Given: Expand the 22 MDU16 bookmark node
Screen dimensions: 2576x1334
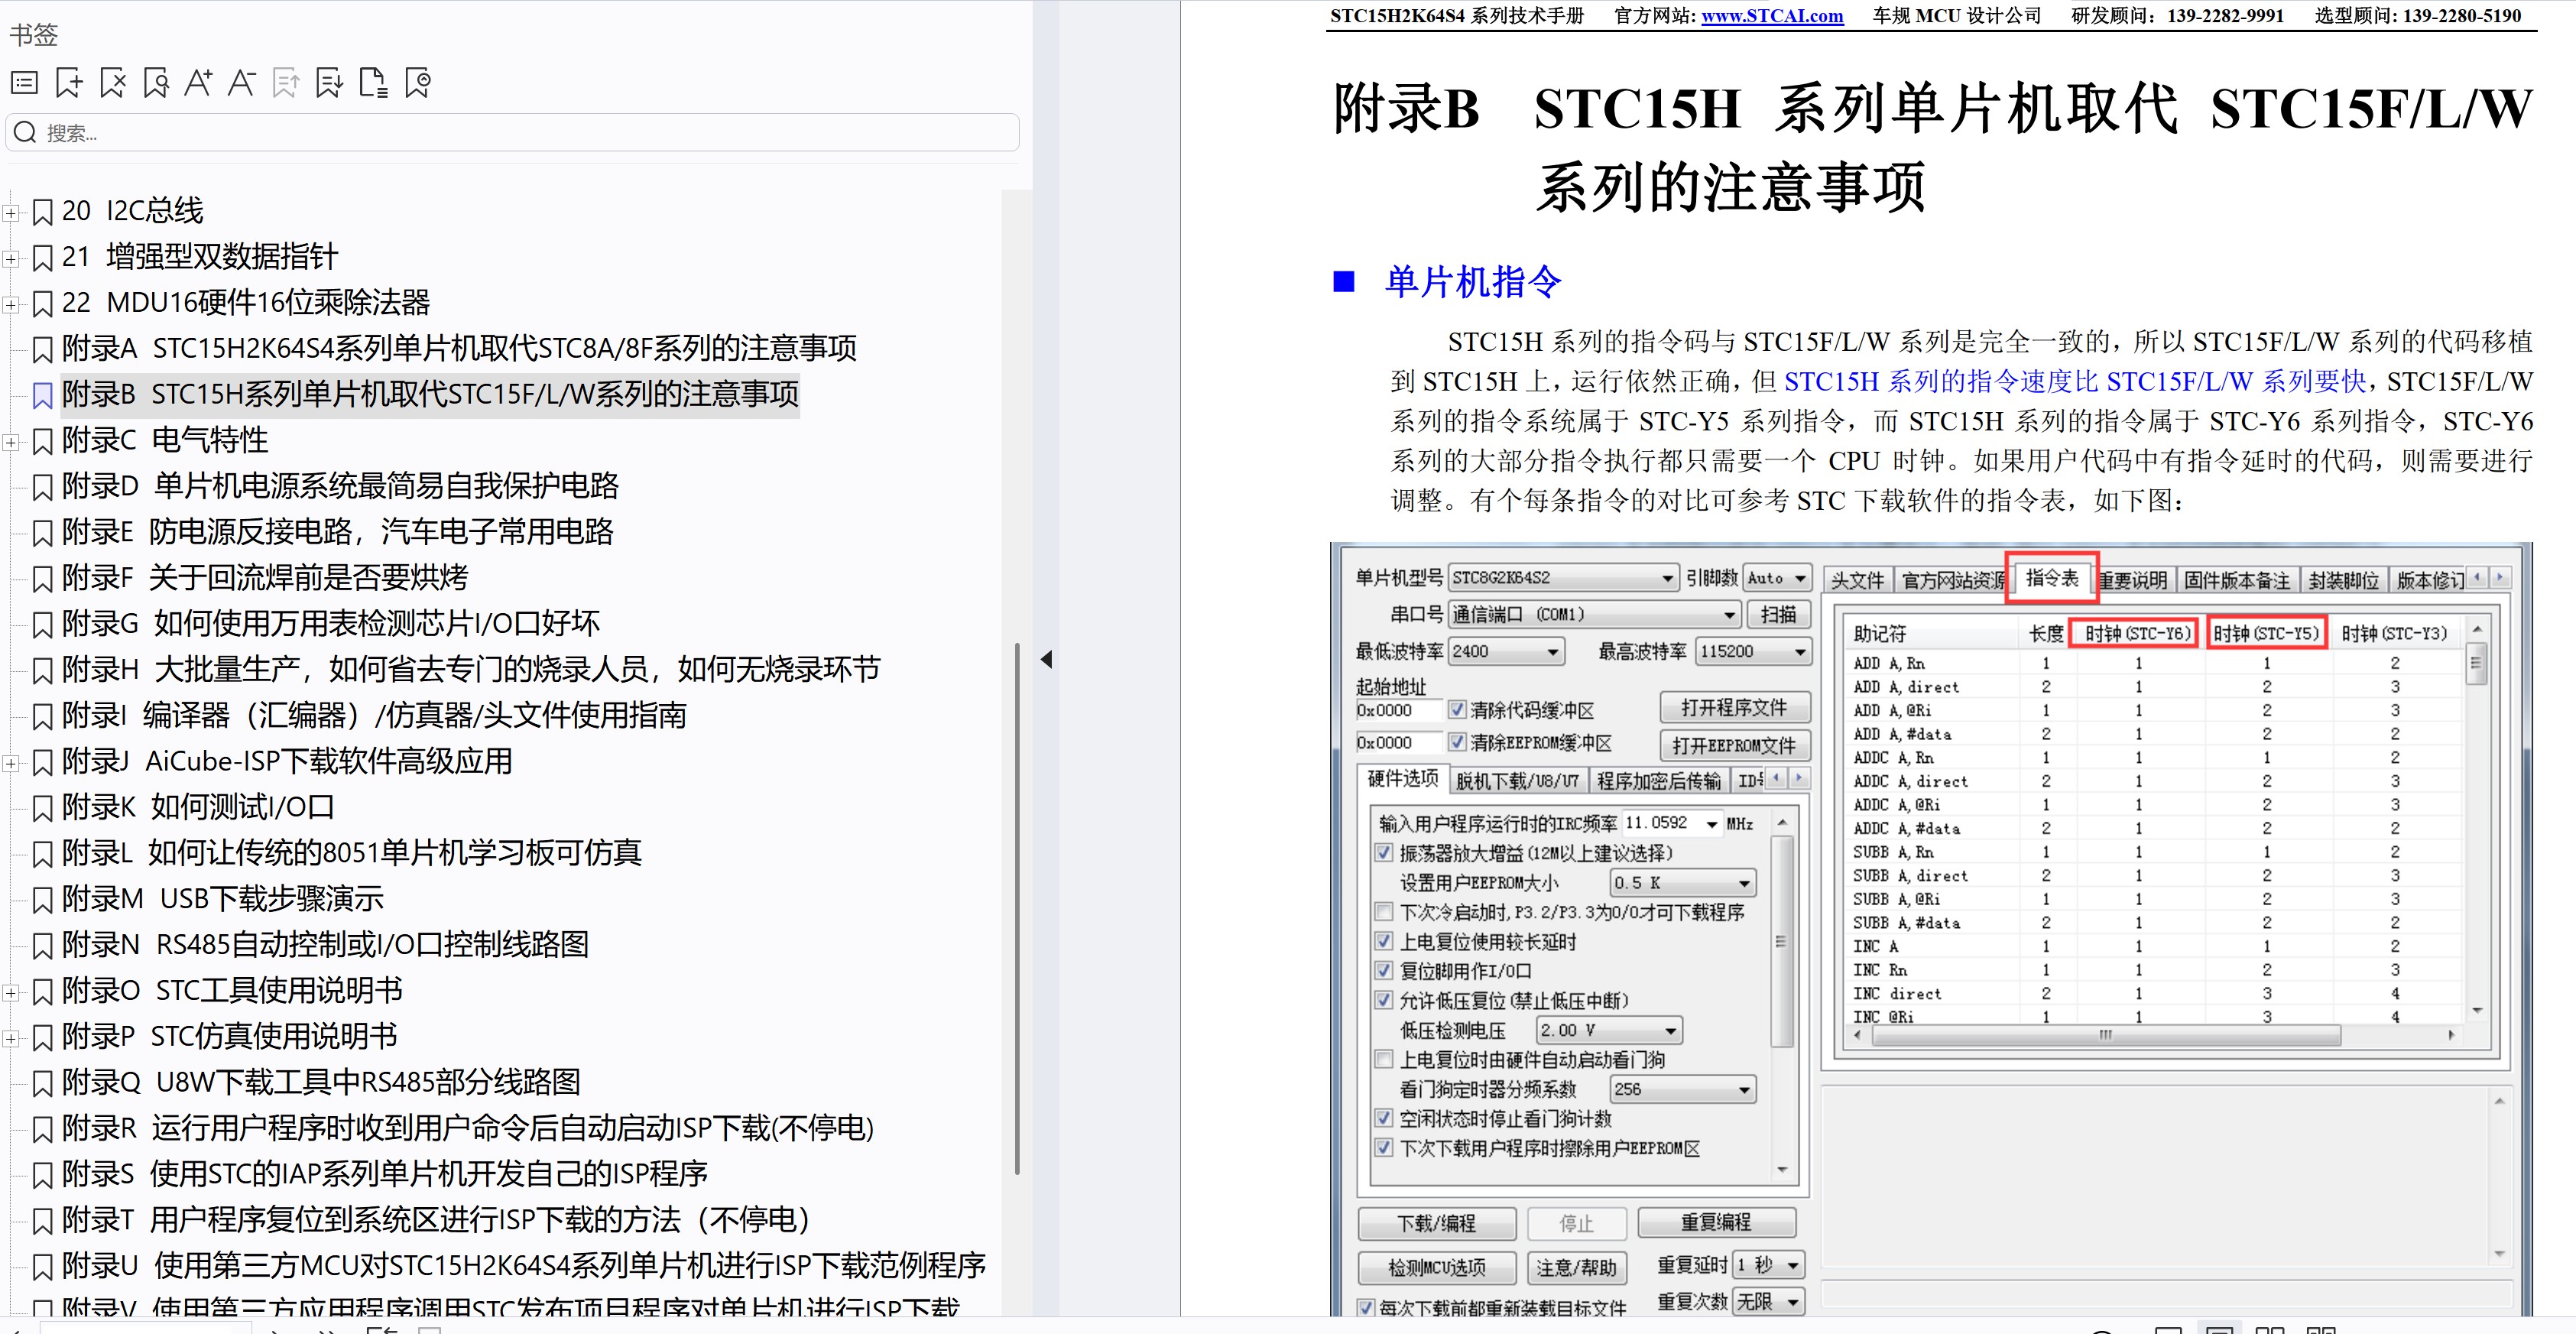Looking at the screenshot, I should point(11,304).
